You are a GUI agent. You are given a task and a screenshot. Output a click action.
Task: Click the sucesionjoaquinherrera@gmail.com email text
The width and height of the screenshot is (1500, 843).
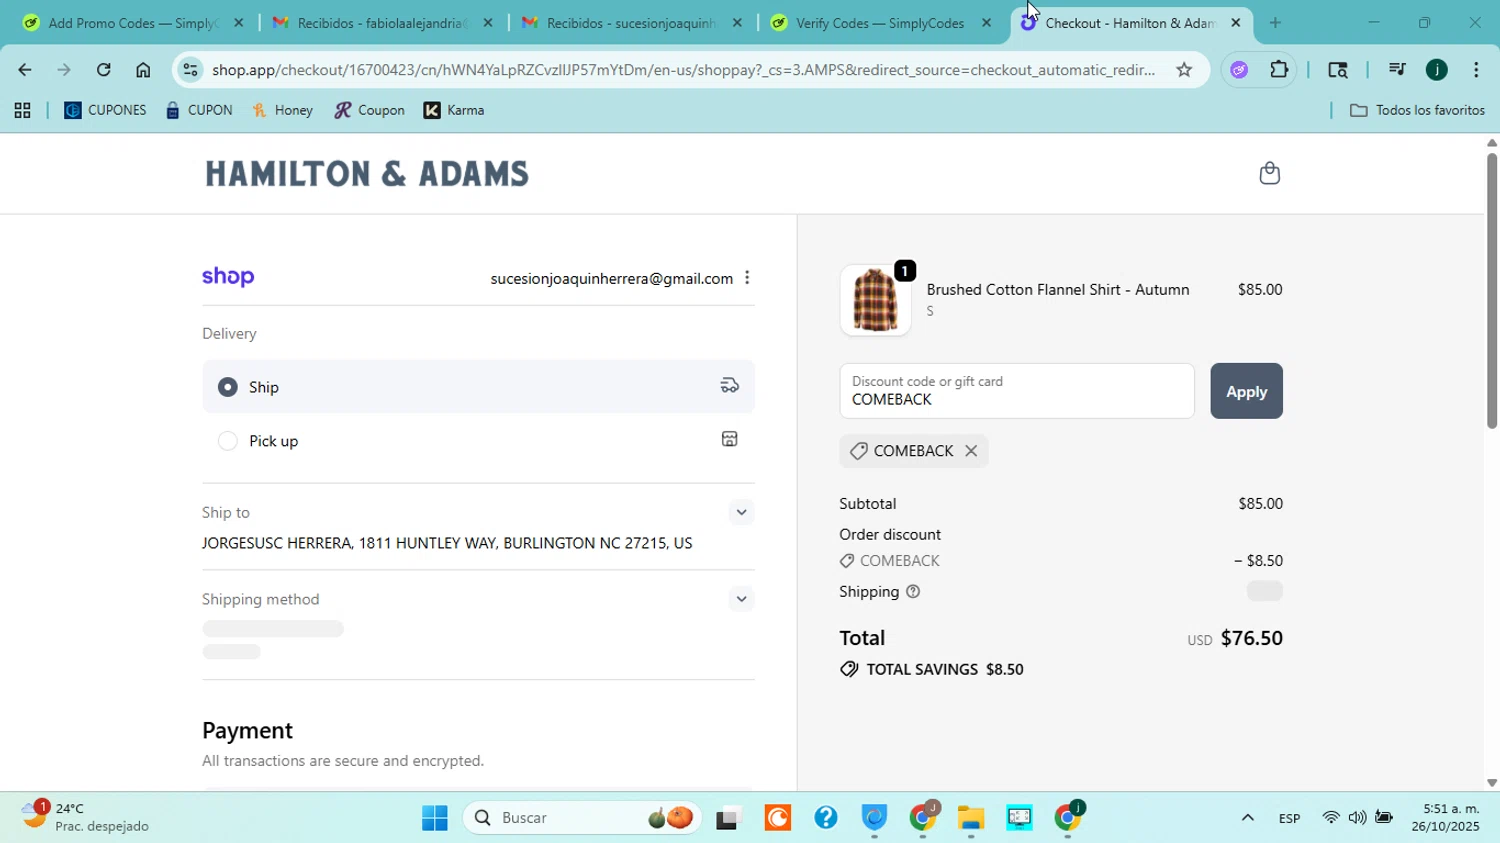611,279
